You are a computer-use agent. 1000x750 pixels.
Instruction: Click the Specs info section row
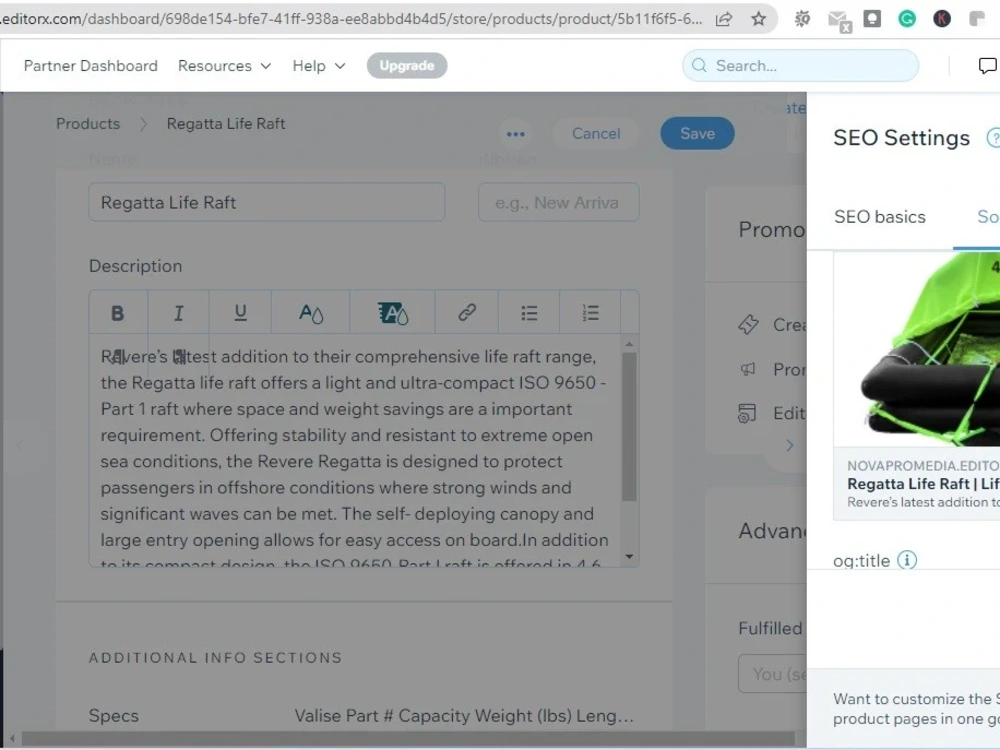coord(364,716)
